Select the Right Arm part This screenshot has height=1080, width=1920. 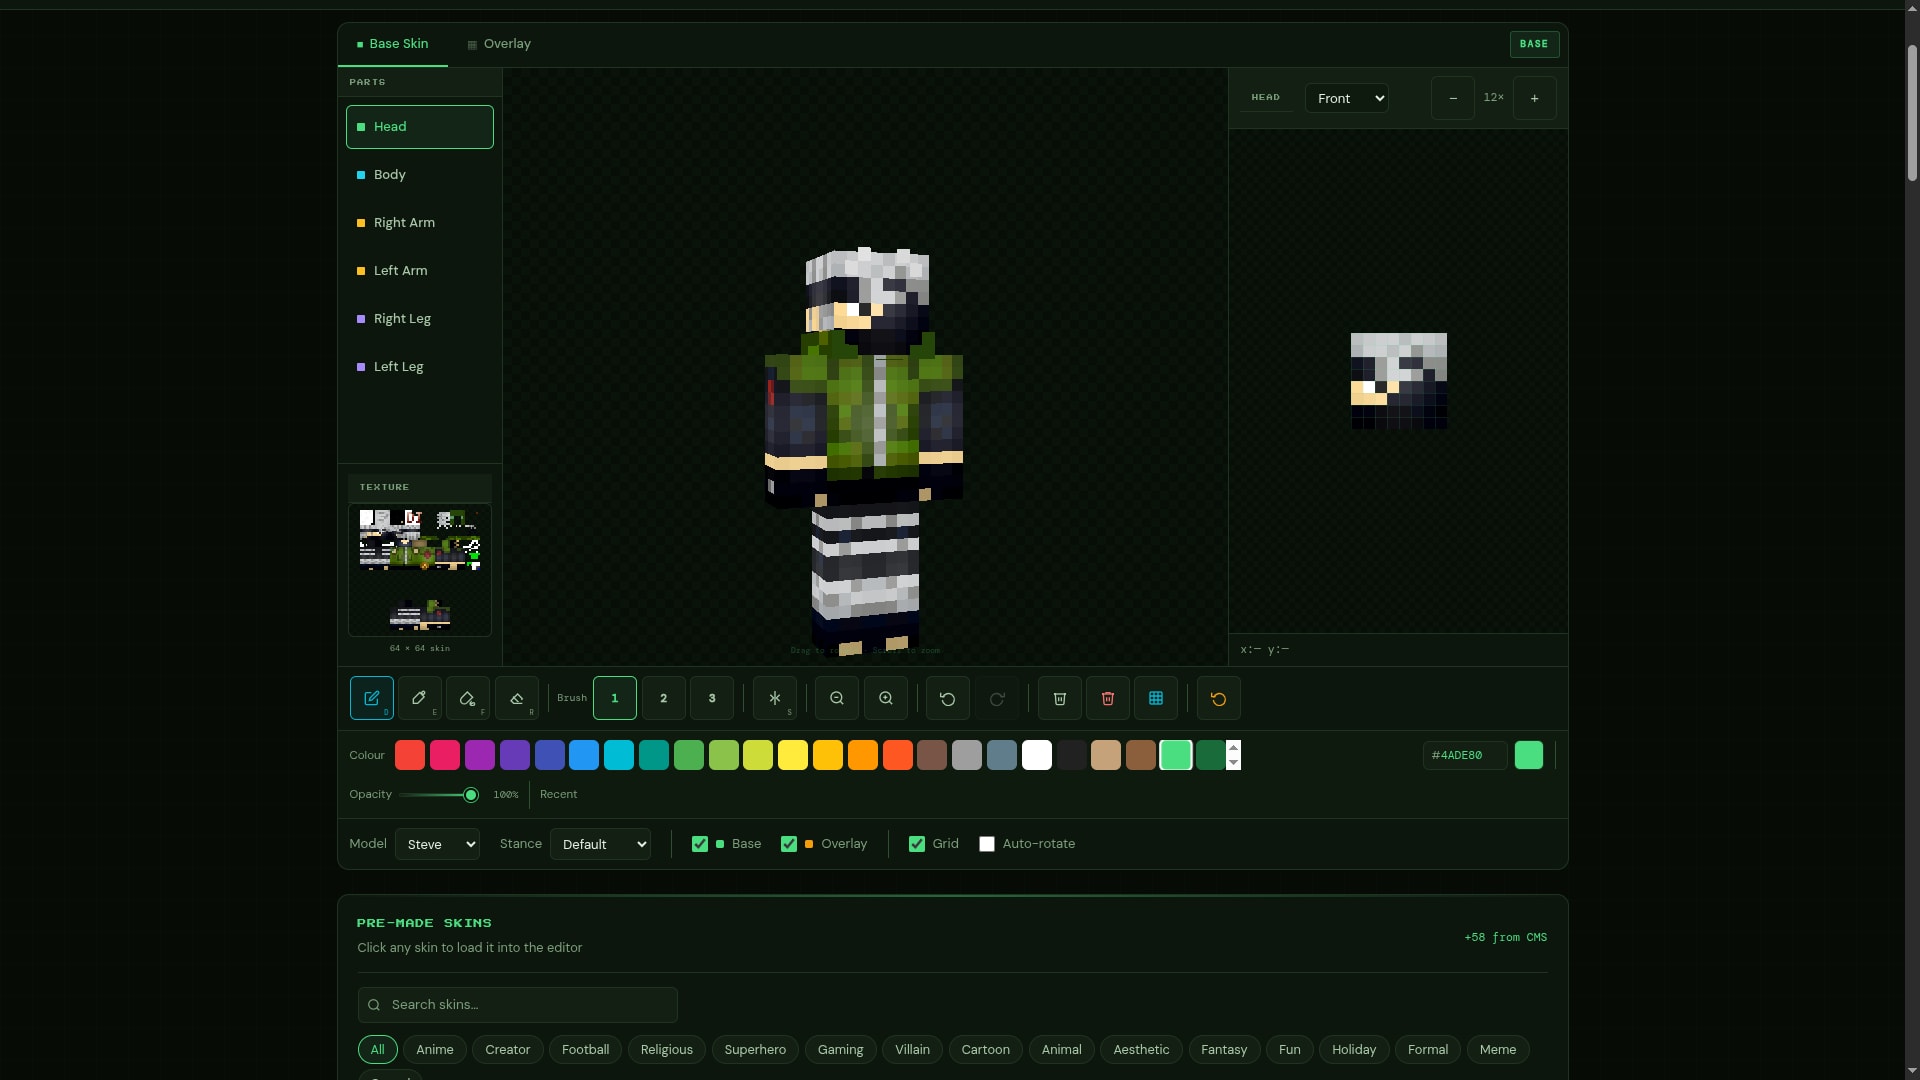click(420, 223)
